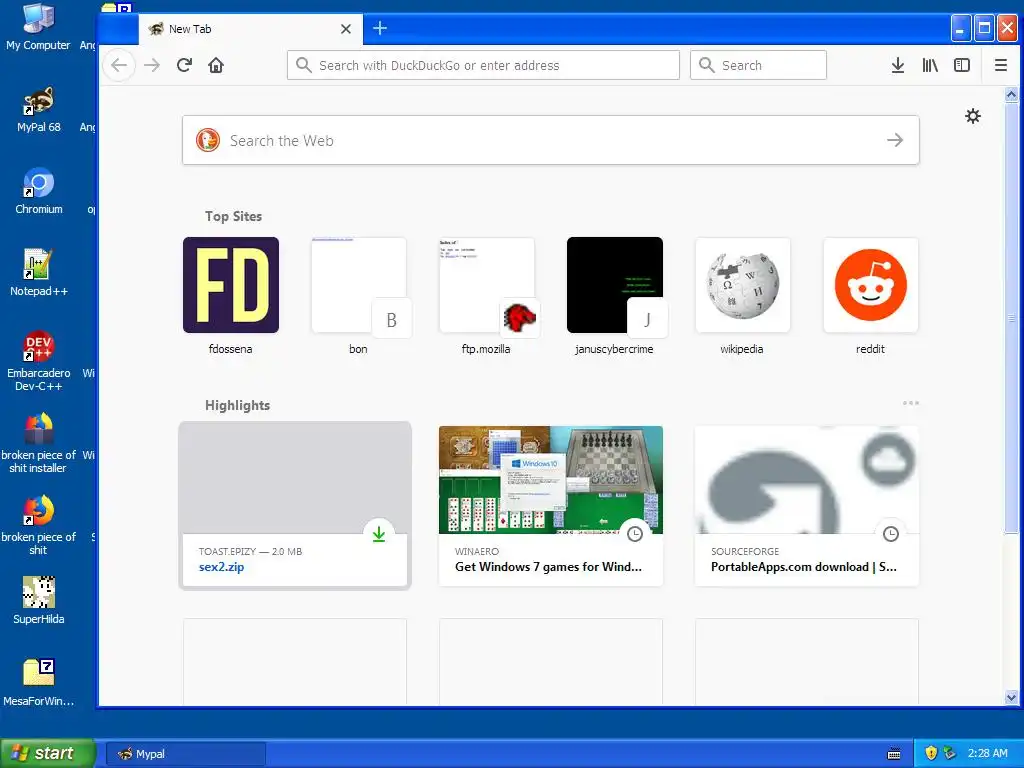1024x768 pixels.
Task: Select the New Tab tab
Action: (250, 29)
